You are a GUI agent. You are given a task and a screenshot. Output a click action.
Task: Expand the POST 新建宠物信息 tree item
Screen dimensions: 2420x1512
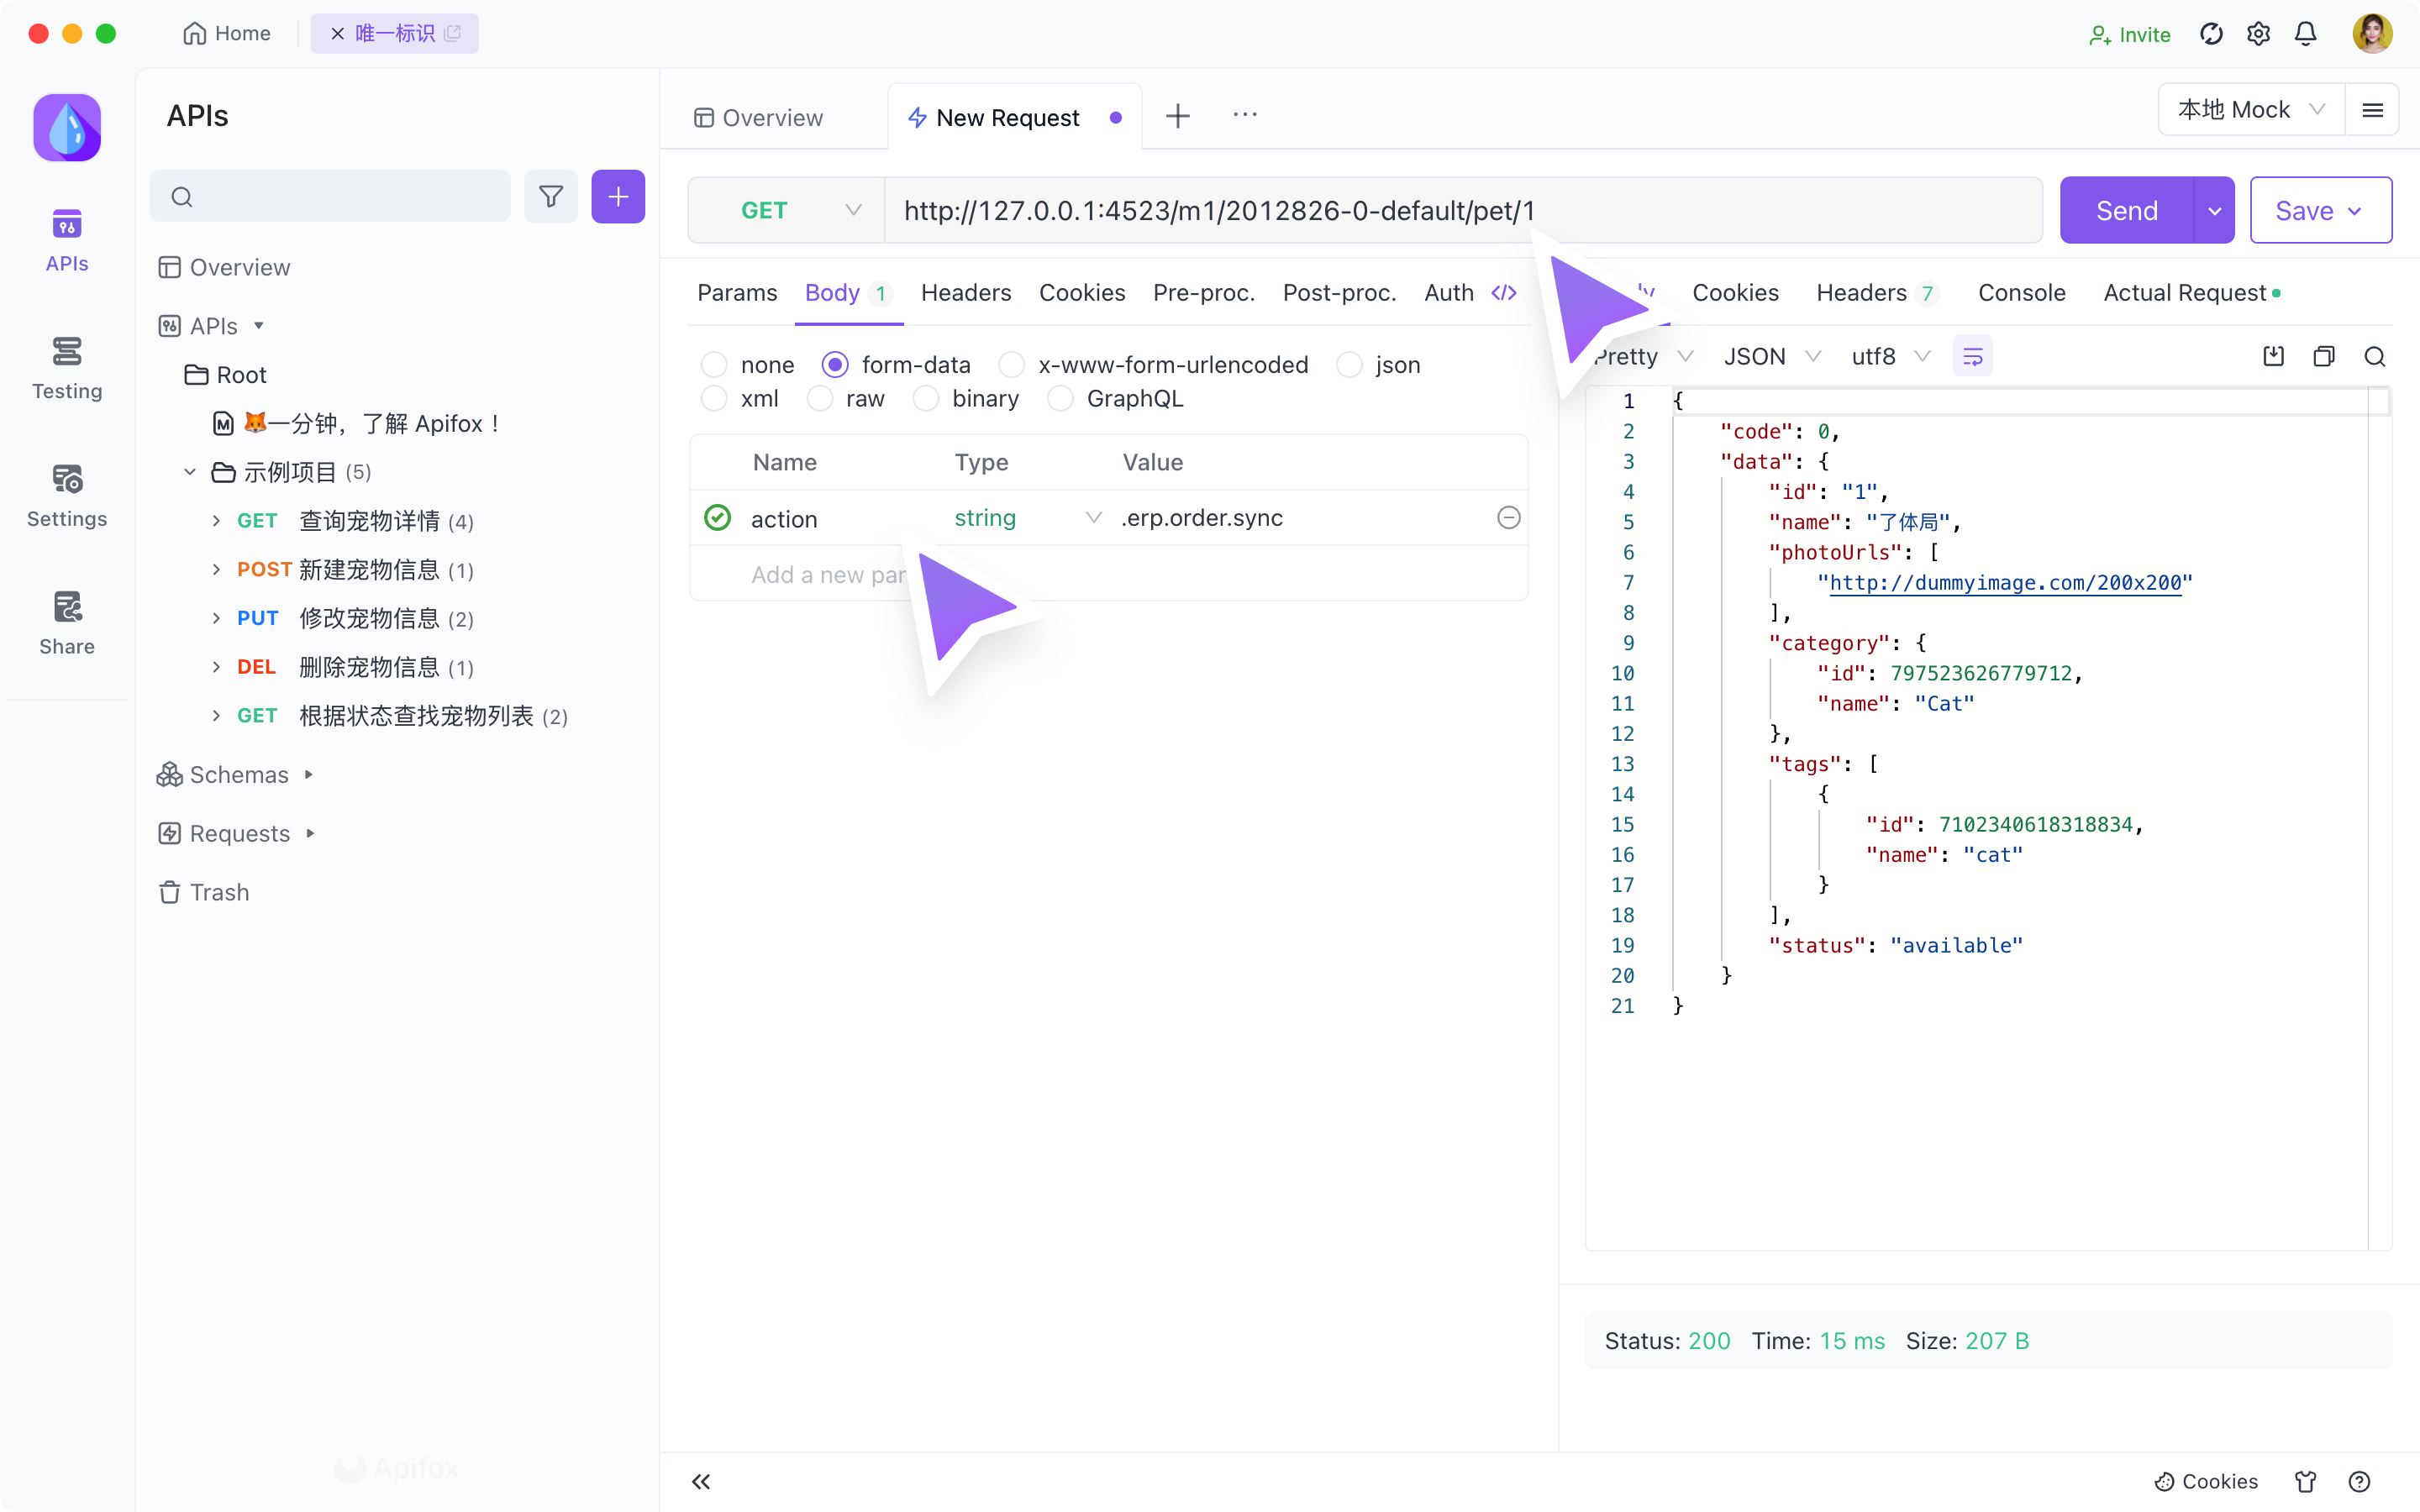pyautogui.click(x=216, y=570)
